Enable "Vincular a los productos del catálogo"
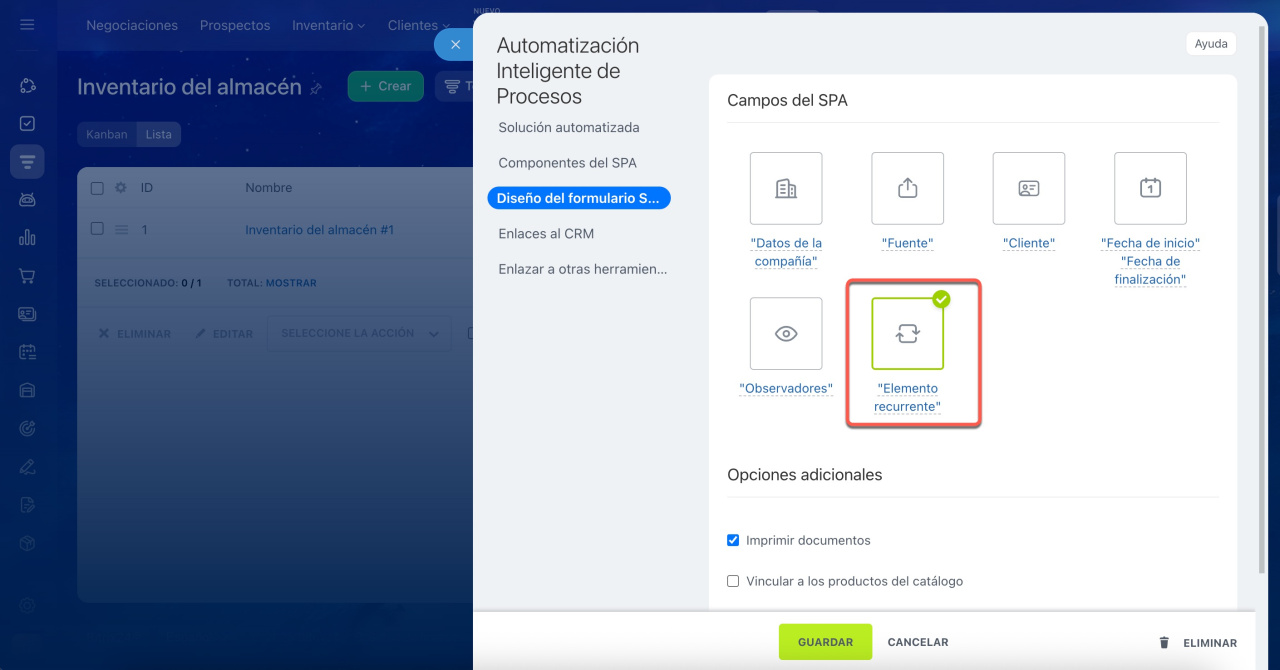1280x670 pixels. click(x=733, y=581)
